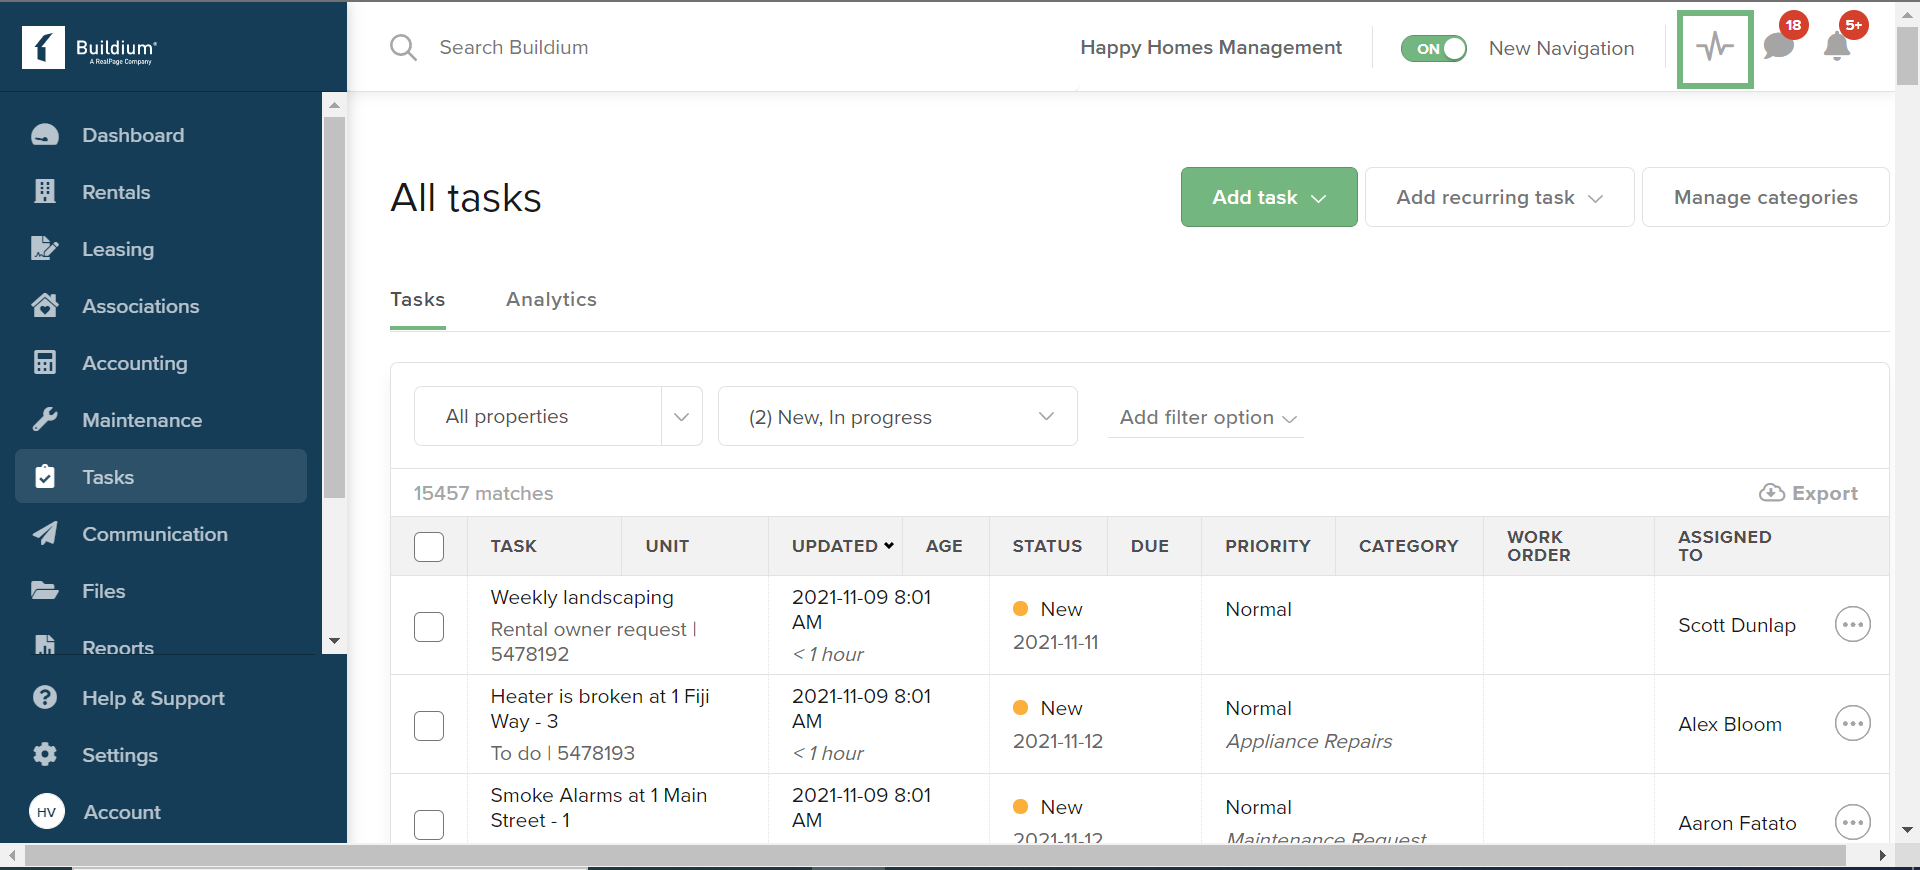Image resolution: width=1920 pixels, height=870 pixels.
Task: Click the DUE column header
Action: tap(1149, 546)
